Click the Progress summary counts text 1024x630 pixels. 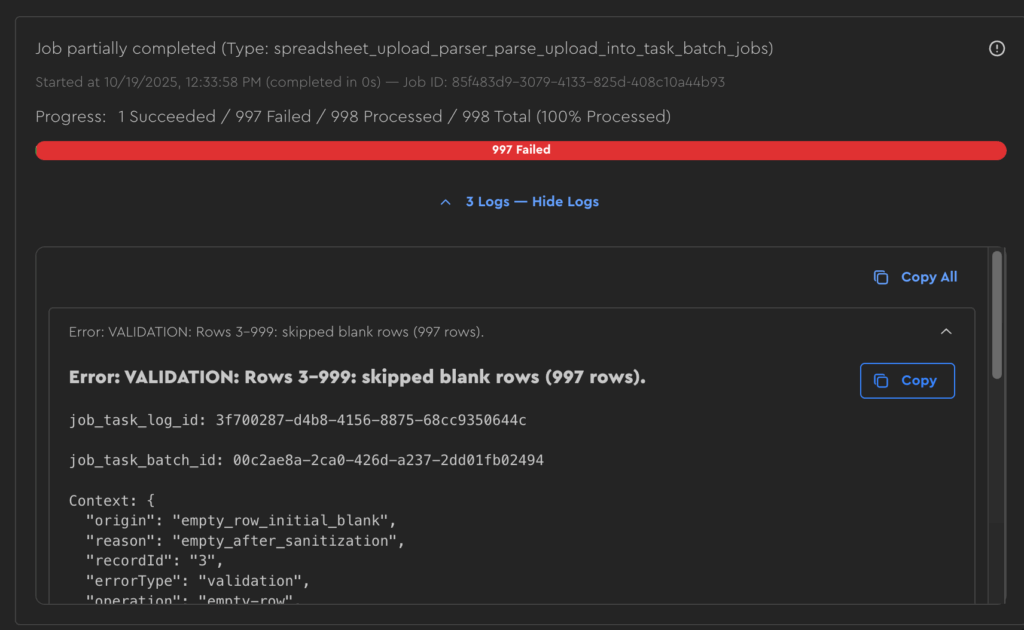[394, 117]
